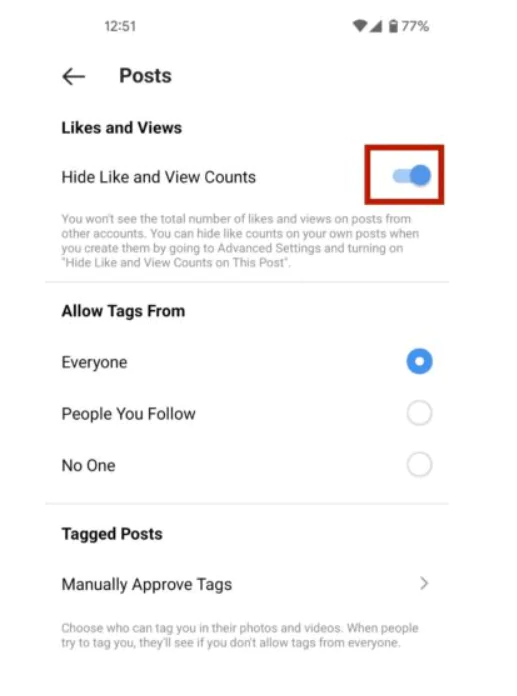The width and height of the screenshot is (517, 696).
Task: Tap the No One option label
Action: click(88, 466)
